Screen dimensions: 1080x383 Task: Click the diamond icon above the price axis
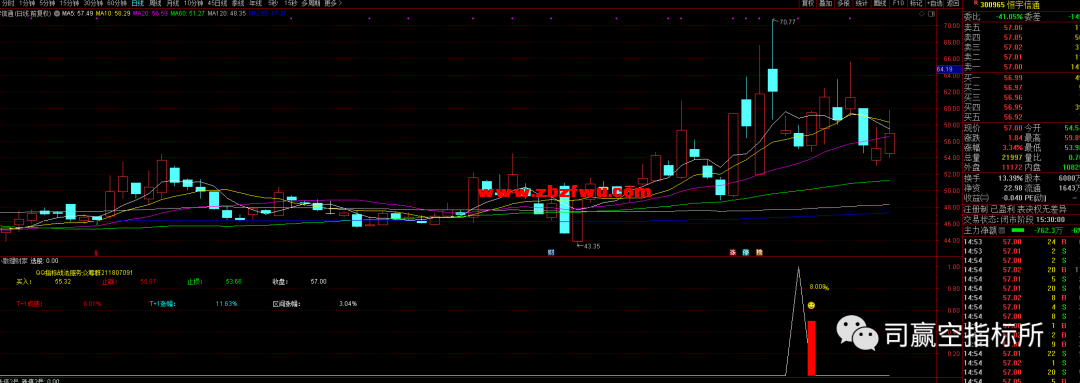point(922,14)
